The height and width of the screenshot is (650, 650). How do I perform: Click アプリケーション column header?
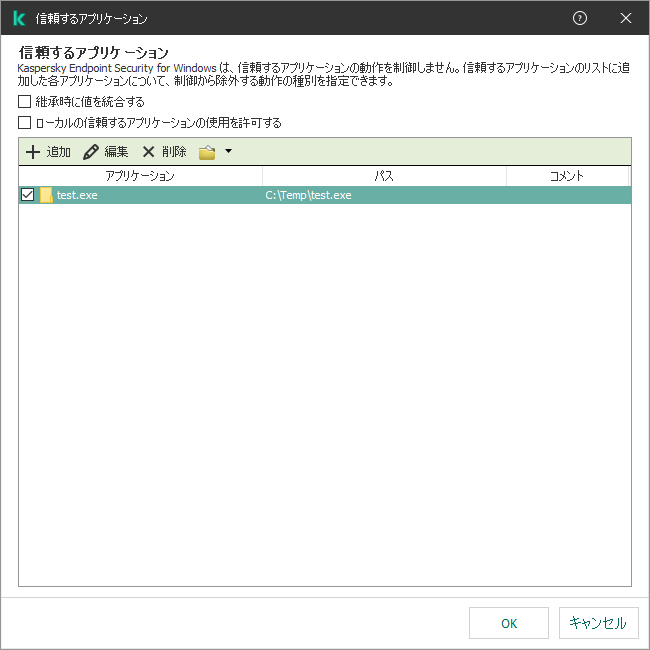click(x=140, y=176)
